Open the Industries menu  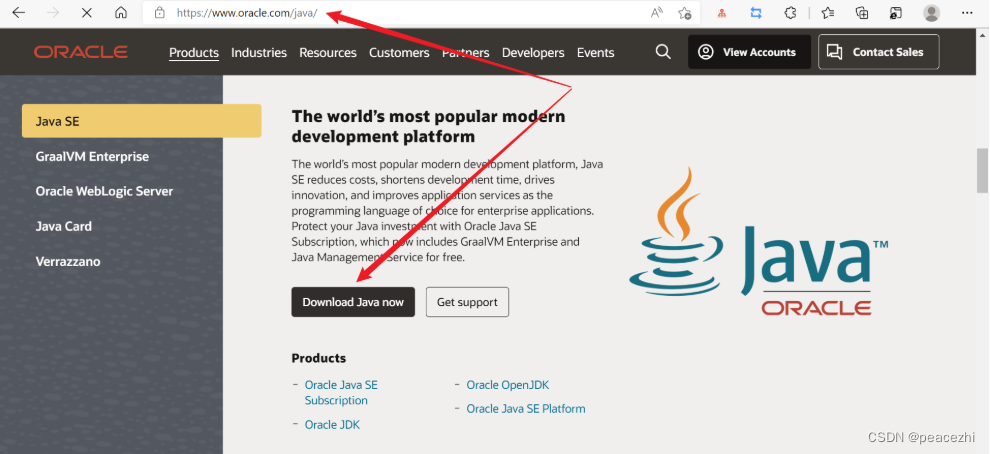[x=259, y=53]
